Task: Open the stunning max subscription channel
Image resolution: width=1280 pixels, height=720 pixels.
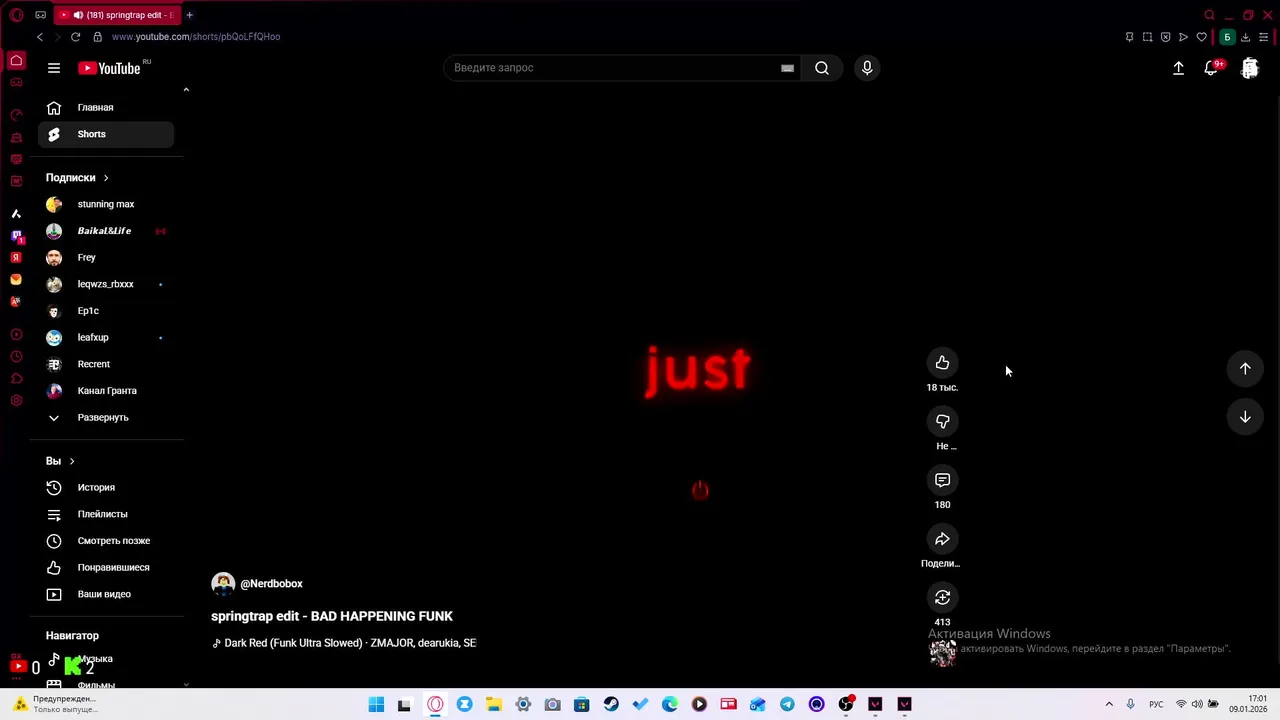Action: pyautogui.click(x=106, y=204)
